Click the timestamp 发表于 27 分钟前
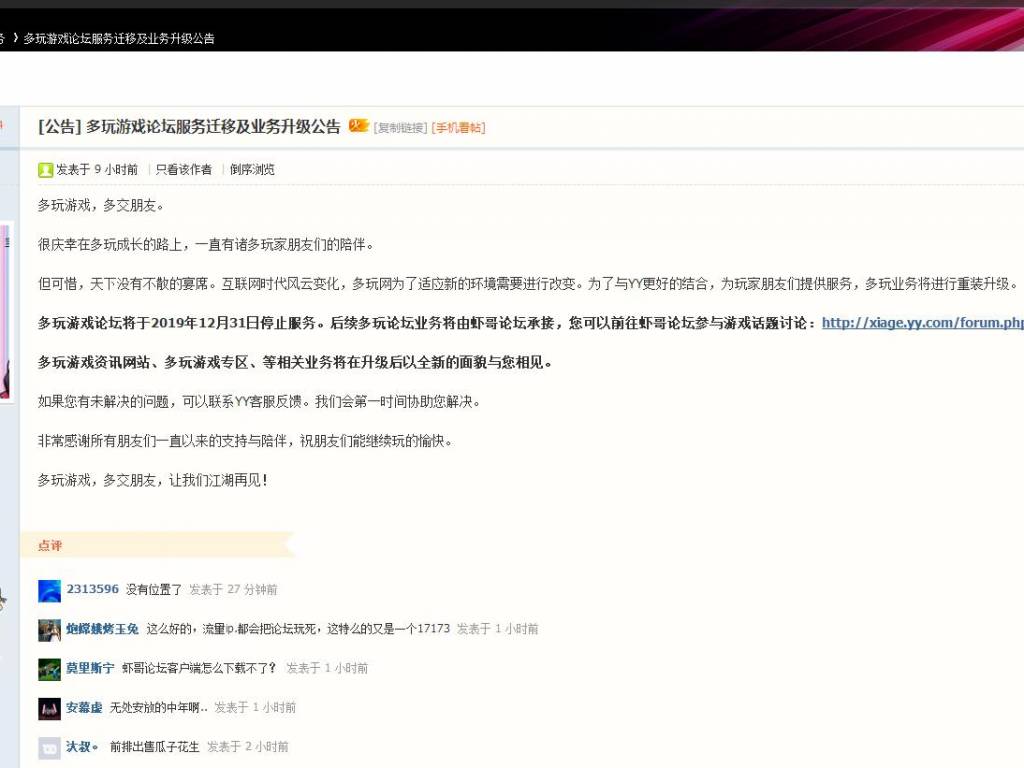 pyautogui.click(x=233, y=590)
